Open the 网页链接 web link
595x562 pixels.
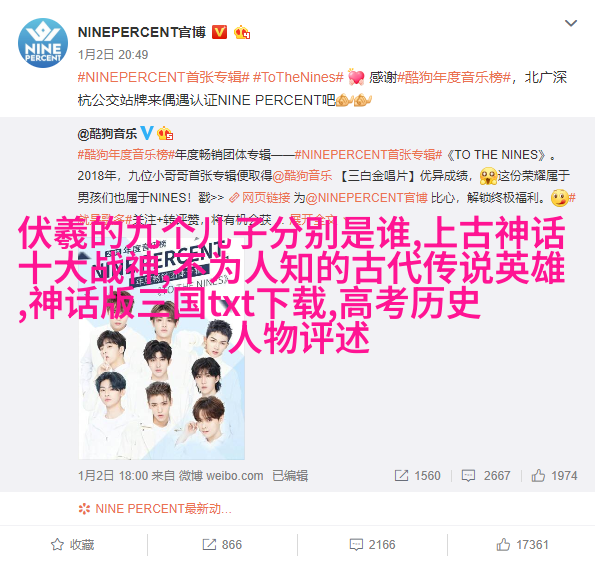tap(260, 198)
